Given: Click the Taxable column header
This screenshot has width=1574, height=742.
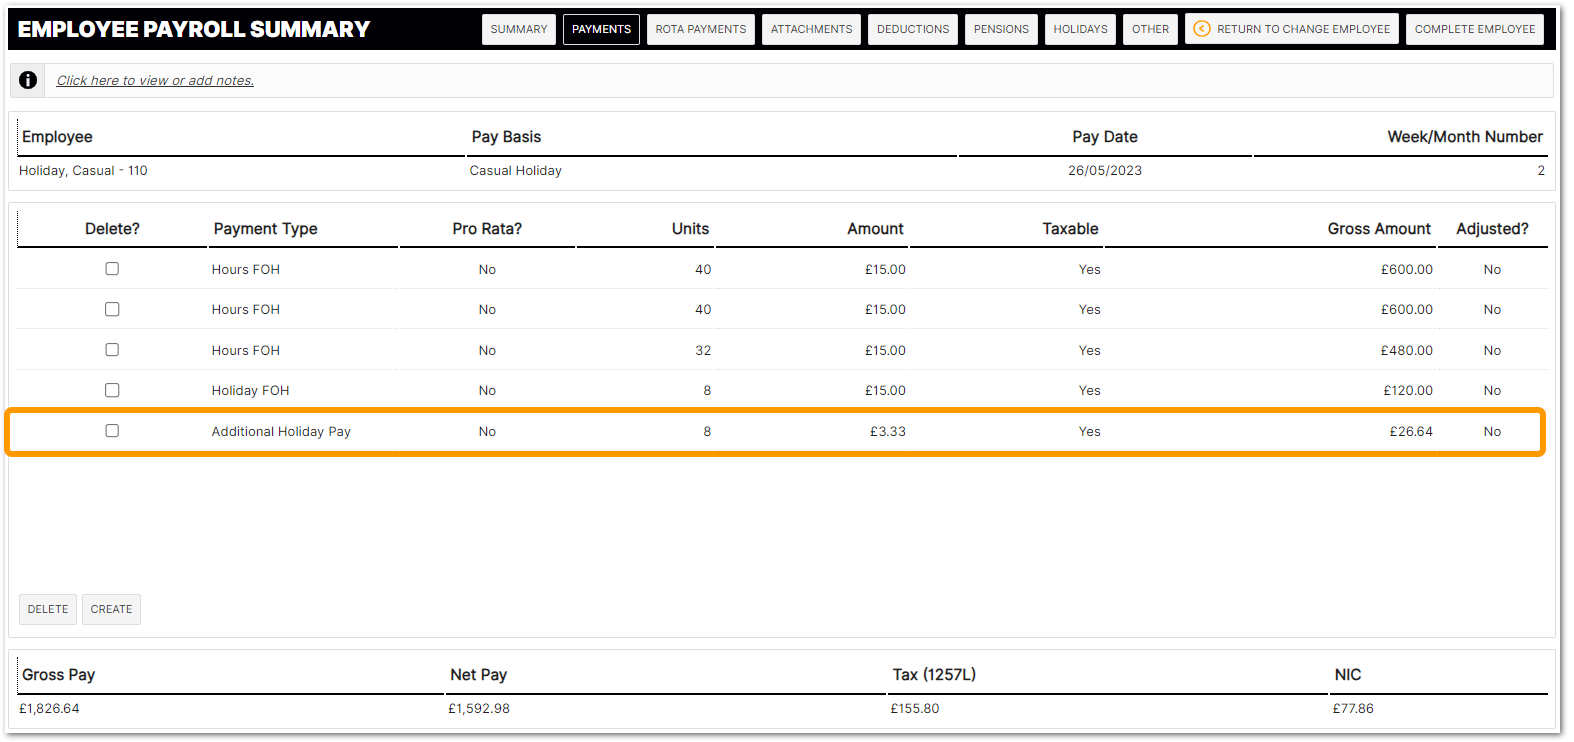Looking at the screenshot, I should (1070, 229).
